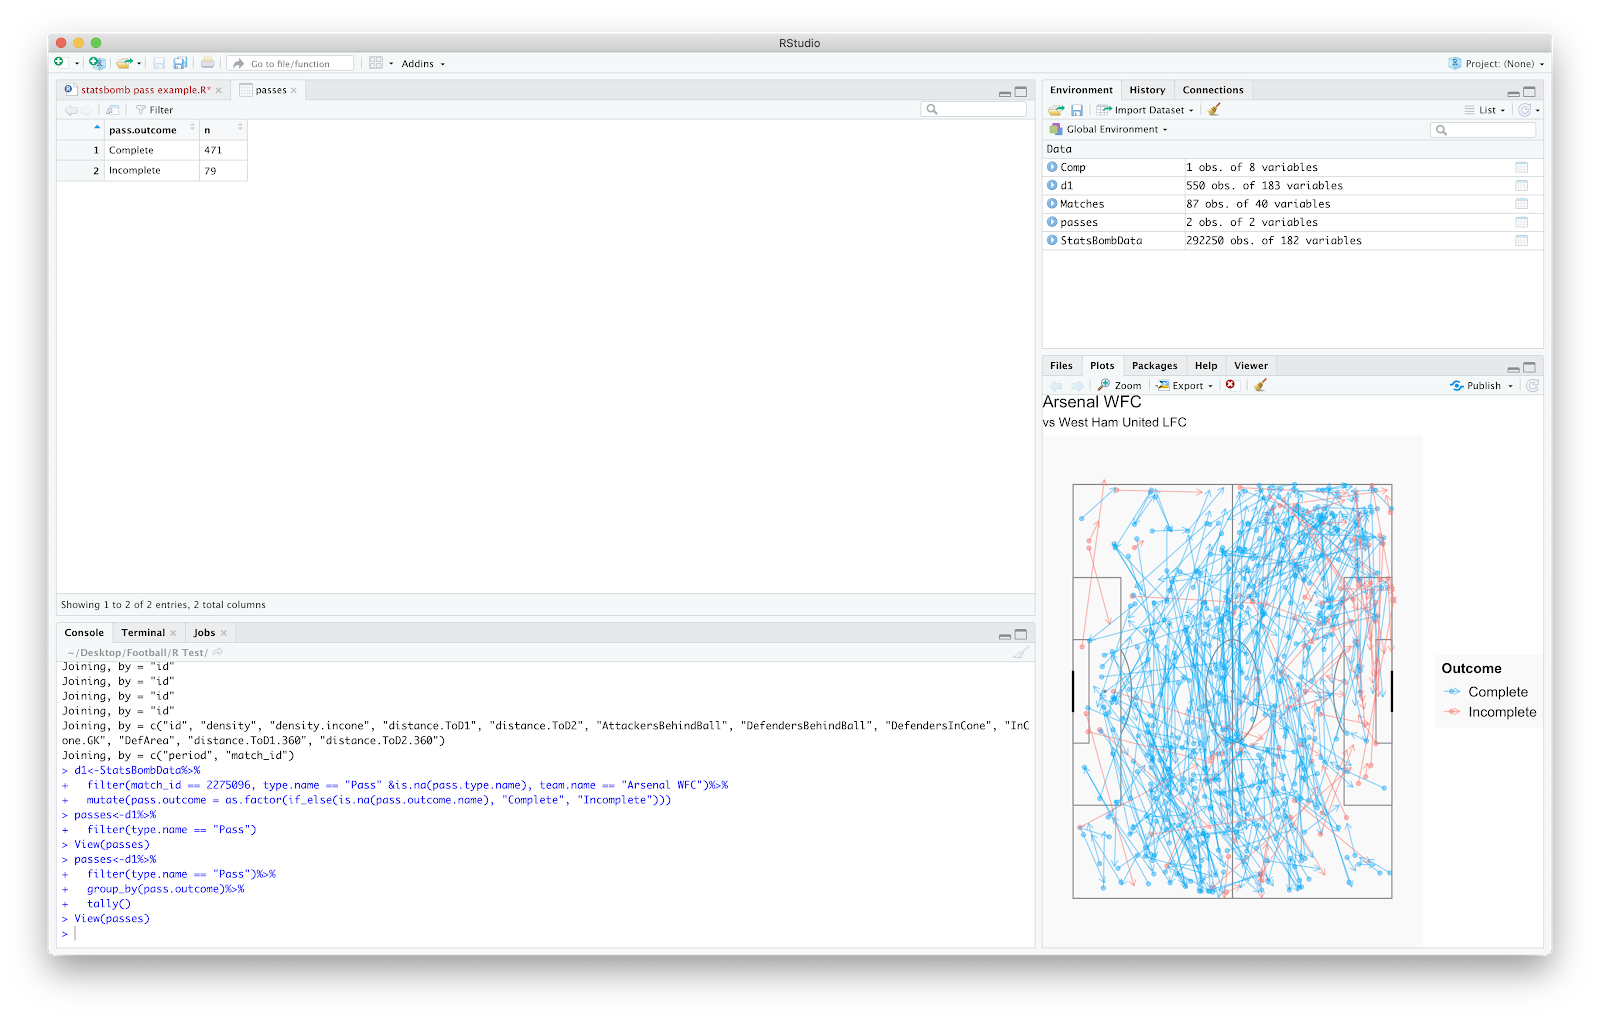1600x1019 pixels.
Task: Click the Zoom plot button
Action: [1120, 385]
